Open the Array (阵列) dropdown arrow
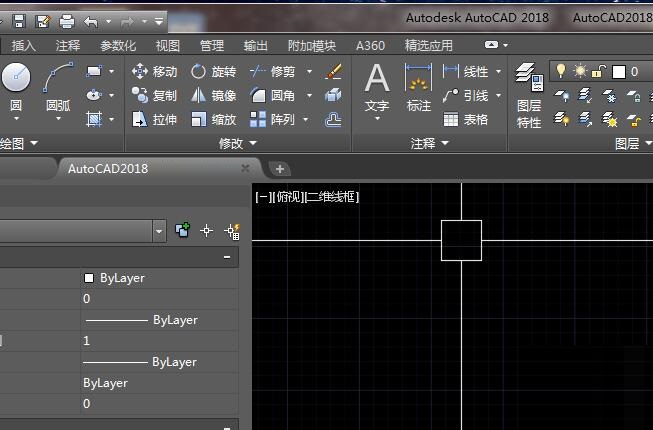This screenshot has width=653, height=430. [307, 120]
